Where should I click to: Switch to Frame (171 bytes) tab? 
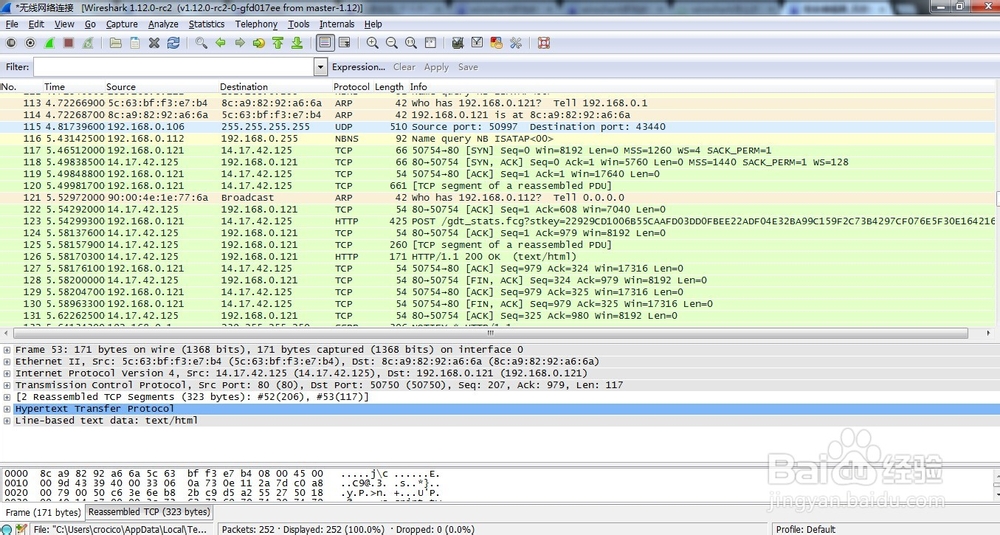43,513
